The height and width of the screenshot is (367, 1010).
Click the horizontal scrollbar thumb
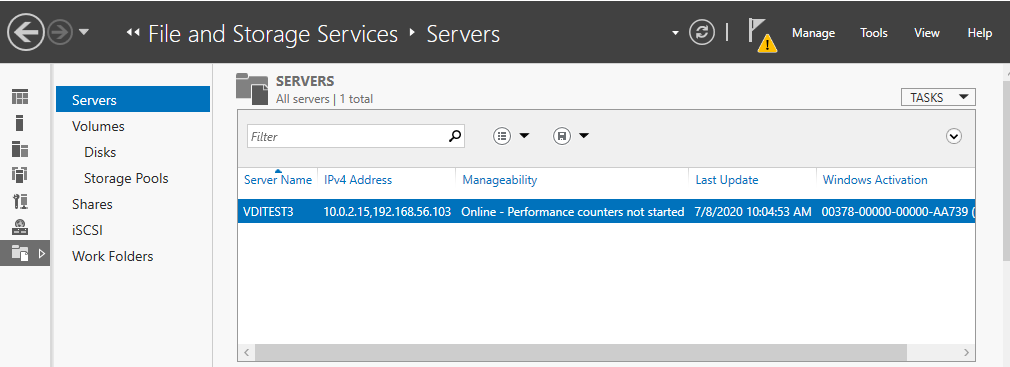point(581,352)
